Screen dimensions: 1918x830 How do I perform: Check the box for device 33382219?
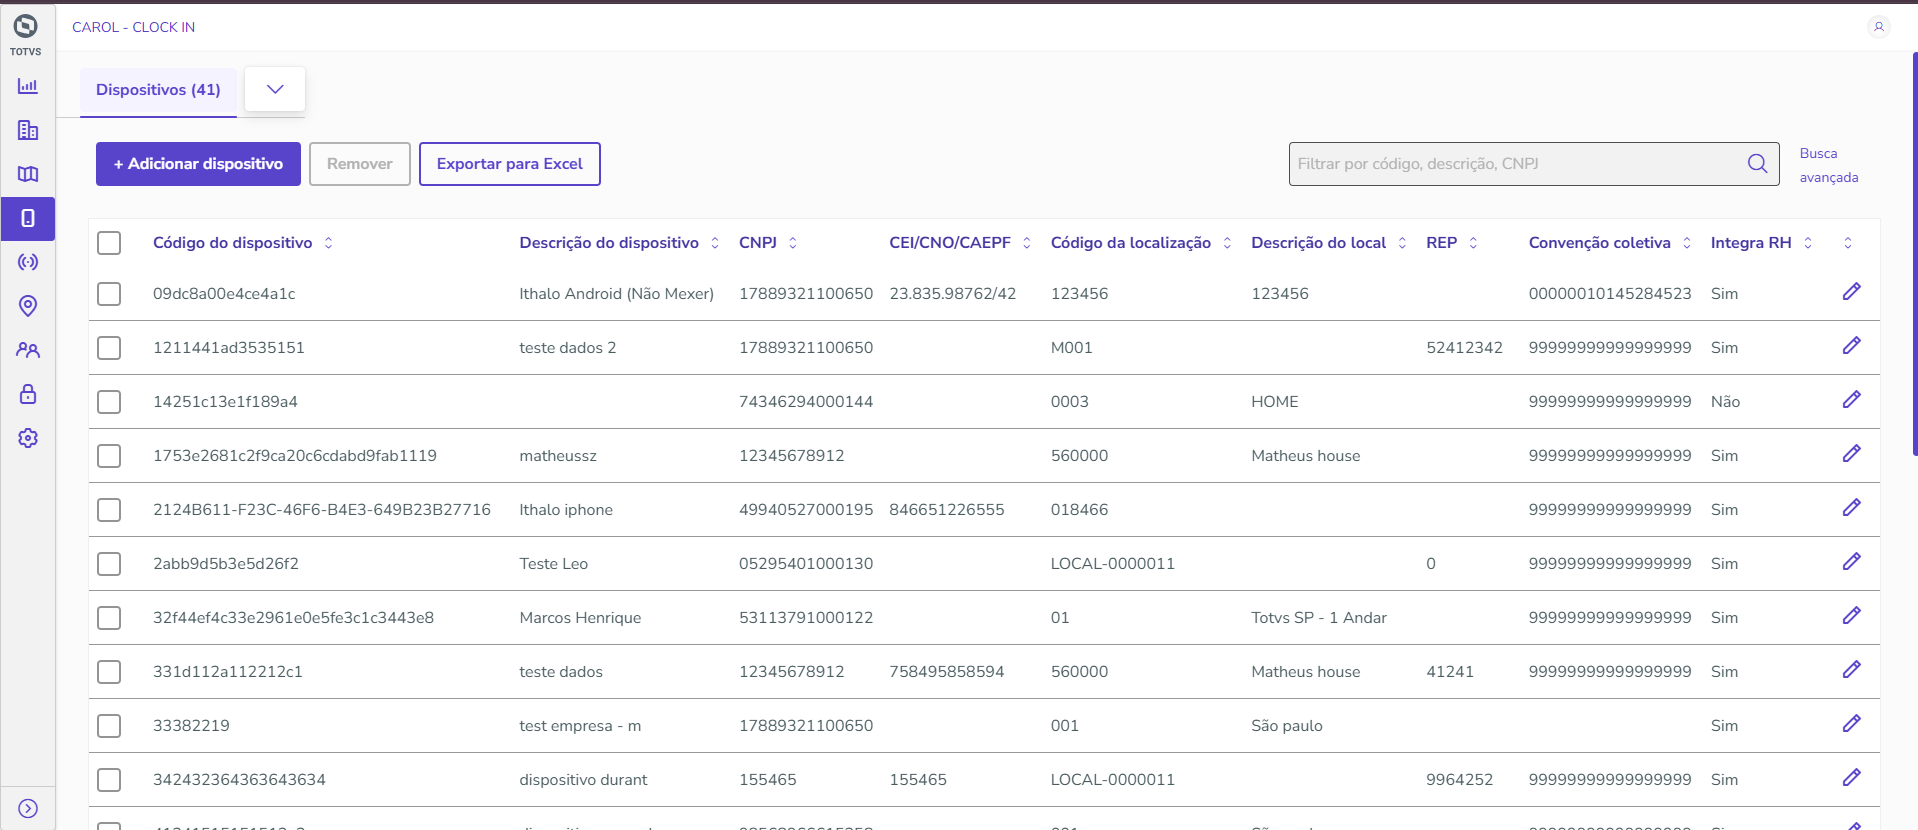109,726
